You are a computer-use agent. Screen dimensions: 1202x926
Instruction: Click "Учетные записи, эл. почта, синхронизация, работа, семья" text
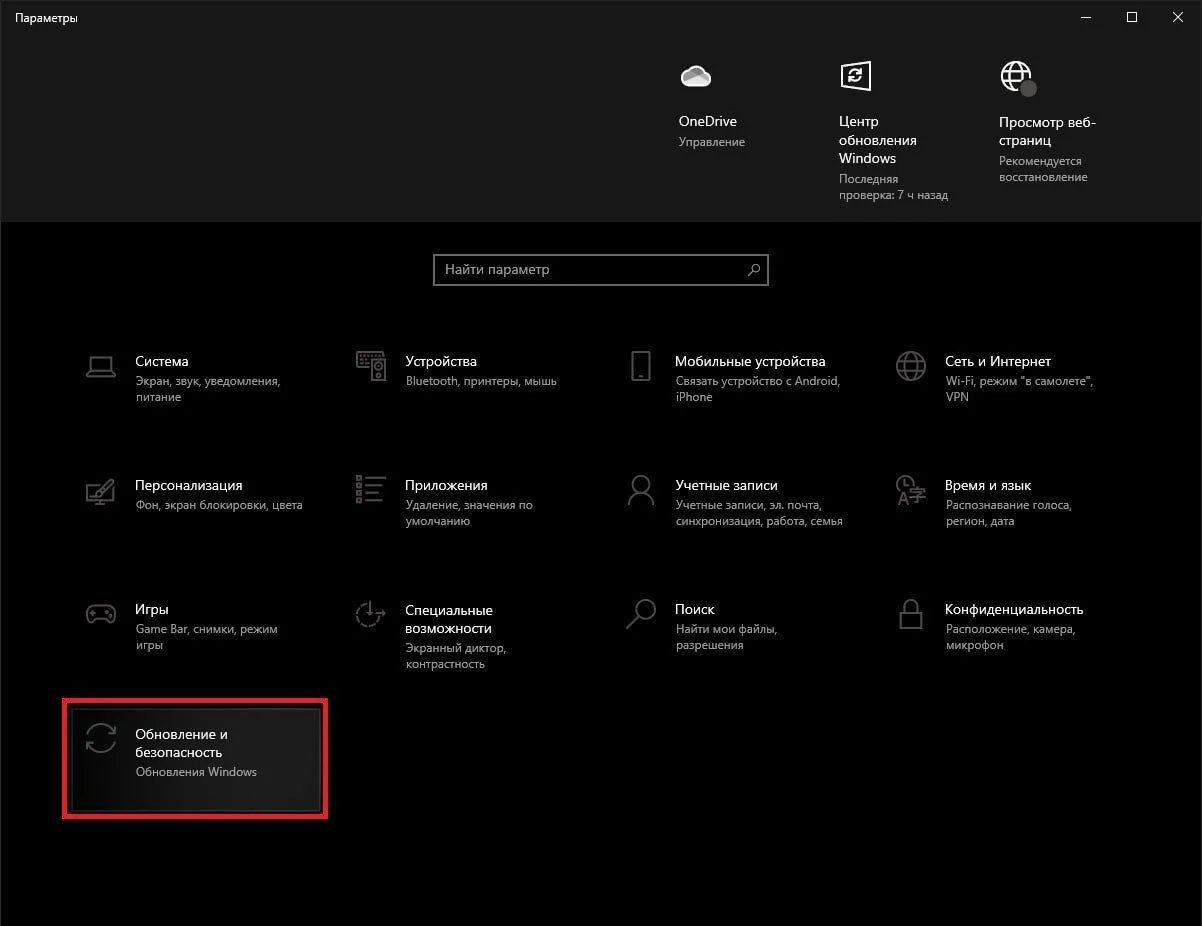click(759, 513)
